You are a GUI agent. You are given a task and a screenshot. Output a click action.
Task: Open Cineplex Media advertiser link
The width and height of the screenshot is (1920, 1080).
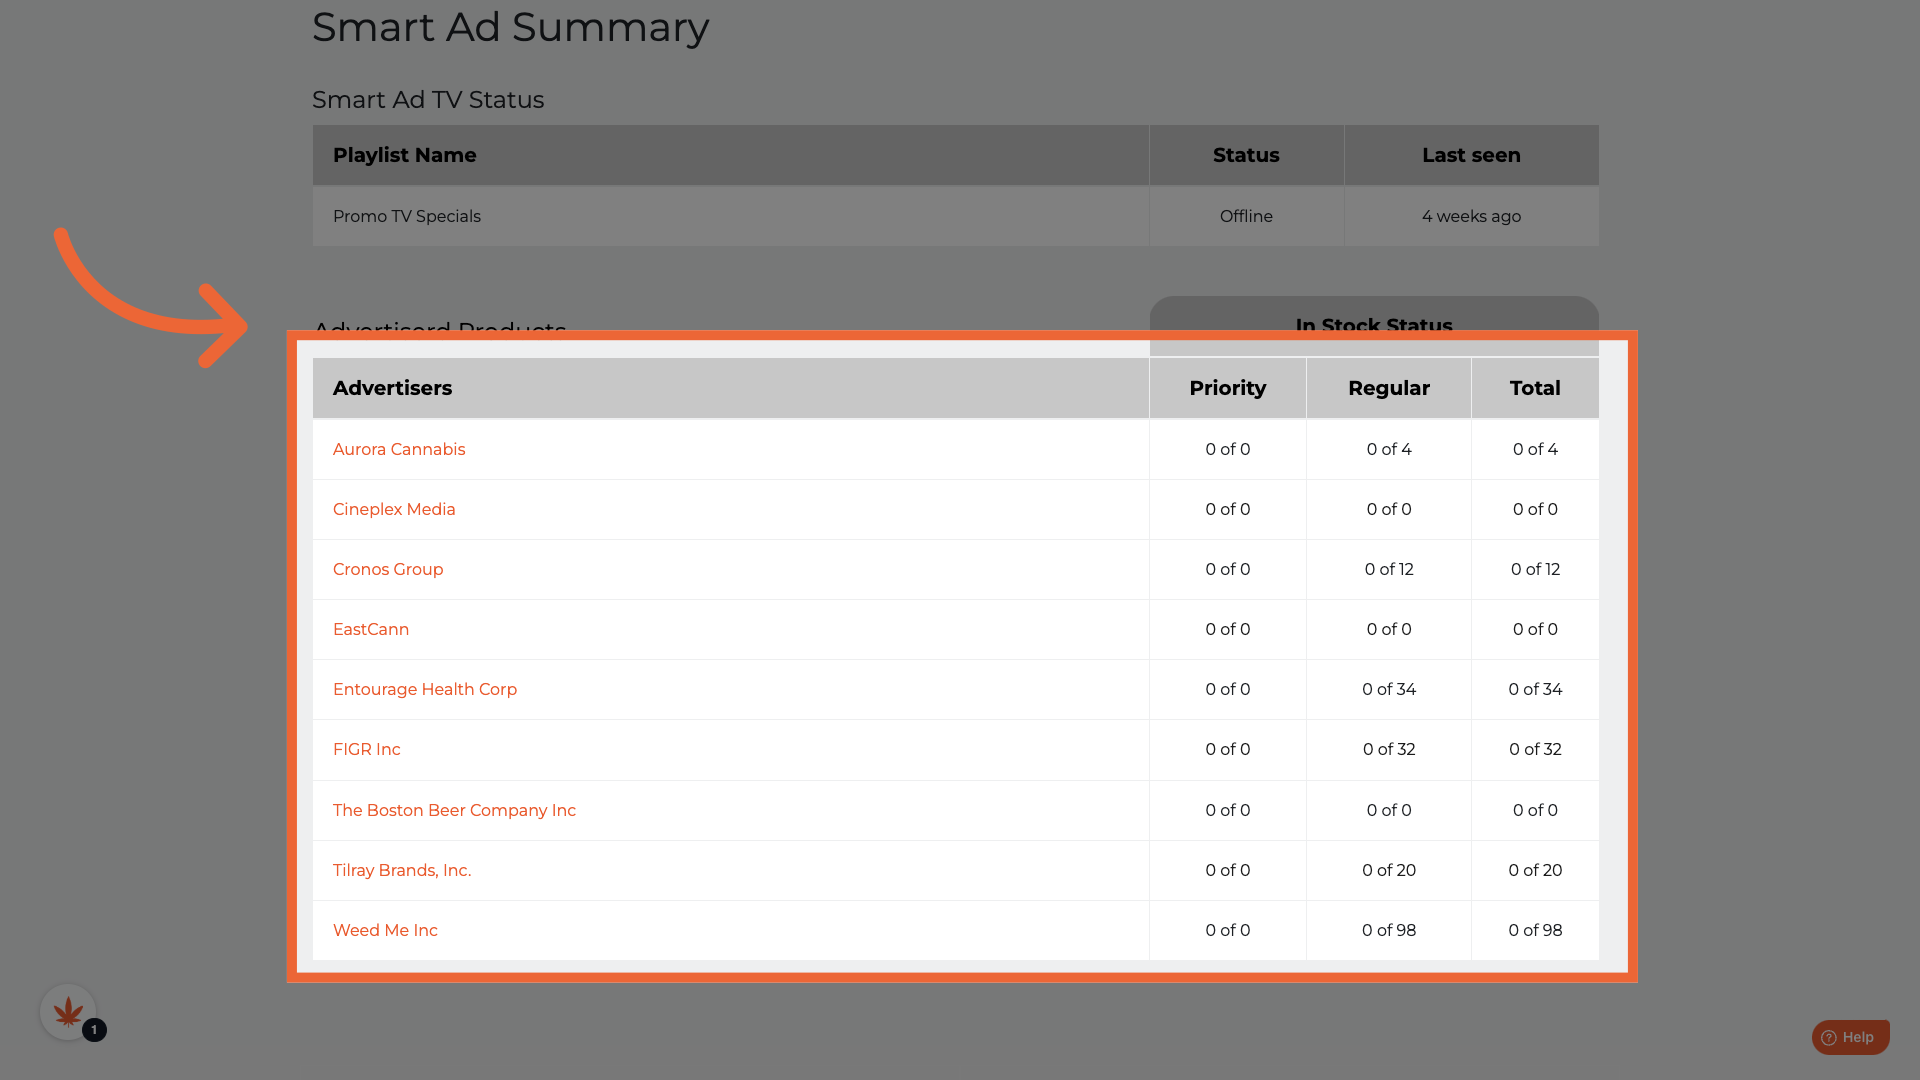(393, 509)
